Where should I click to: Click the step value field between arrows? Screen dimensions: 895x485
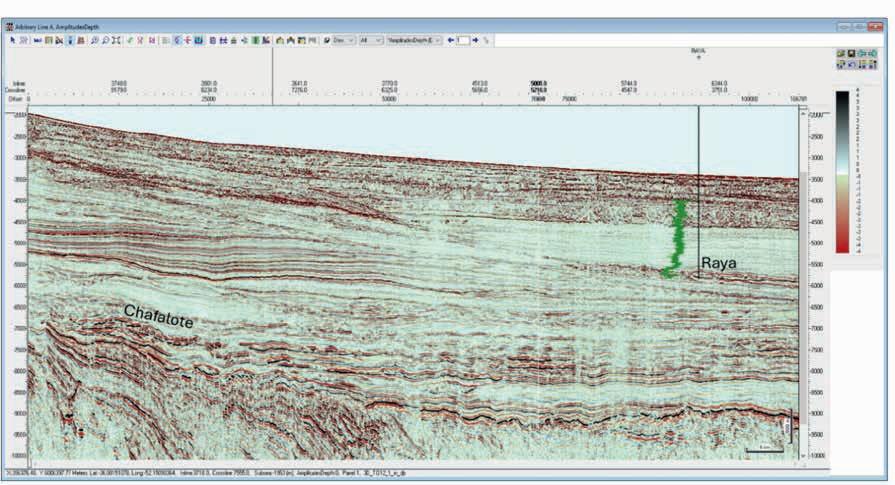pos(463,40)
